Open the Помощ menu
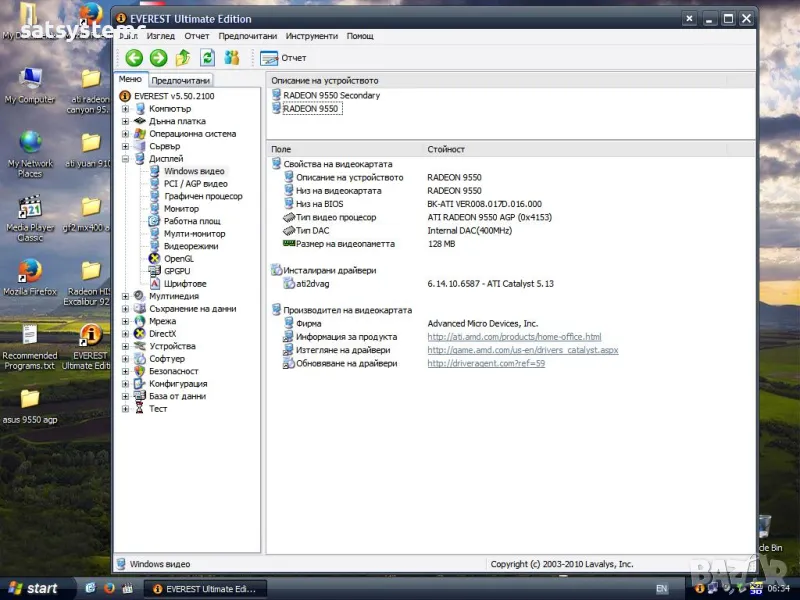800x600 pixels. coord(360,36)
